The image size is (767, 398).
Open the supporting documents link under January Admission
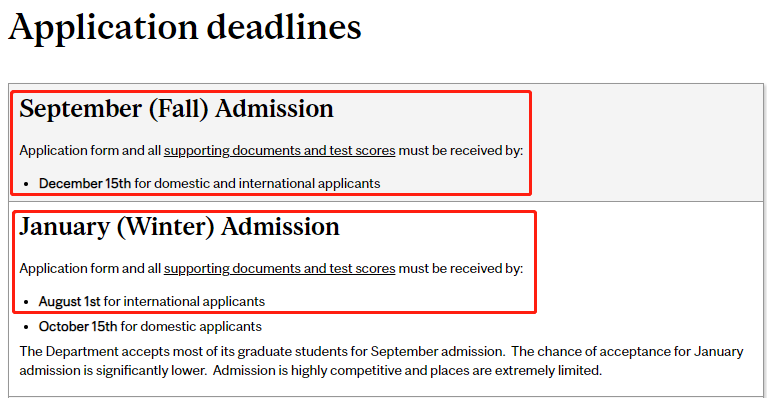279,268
